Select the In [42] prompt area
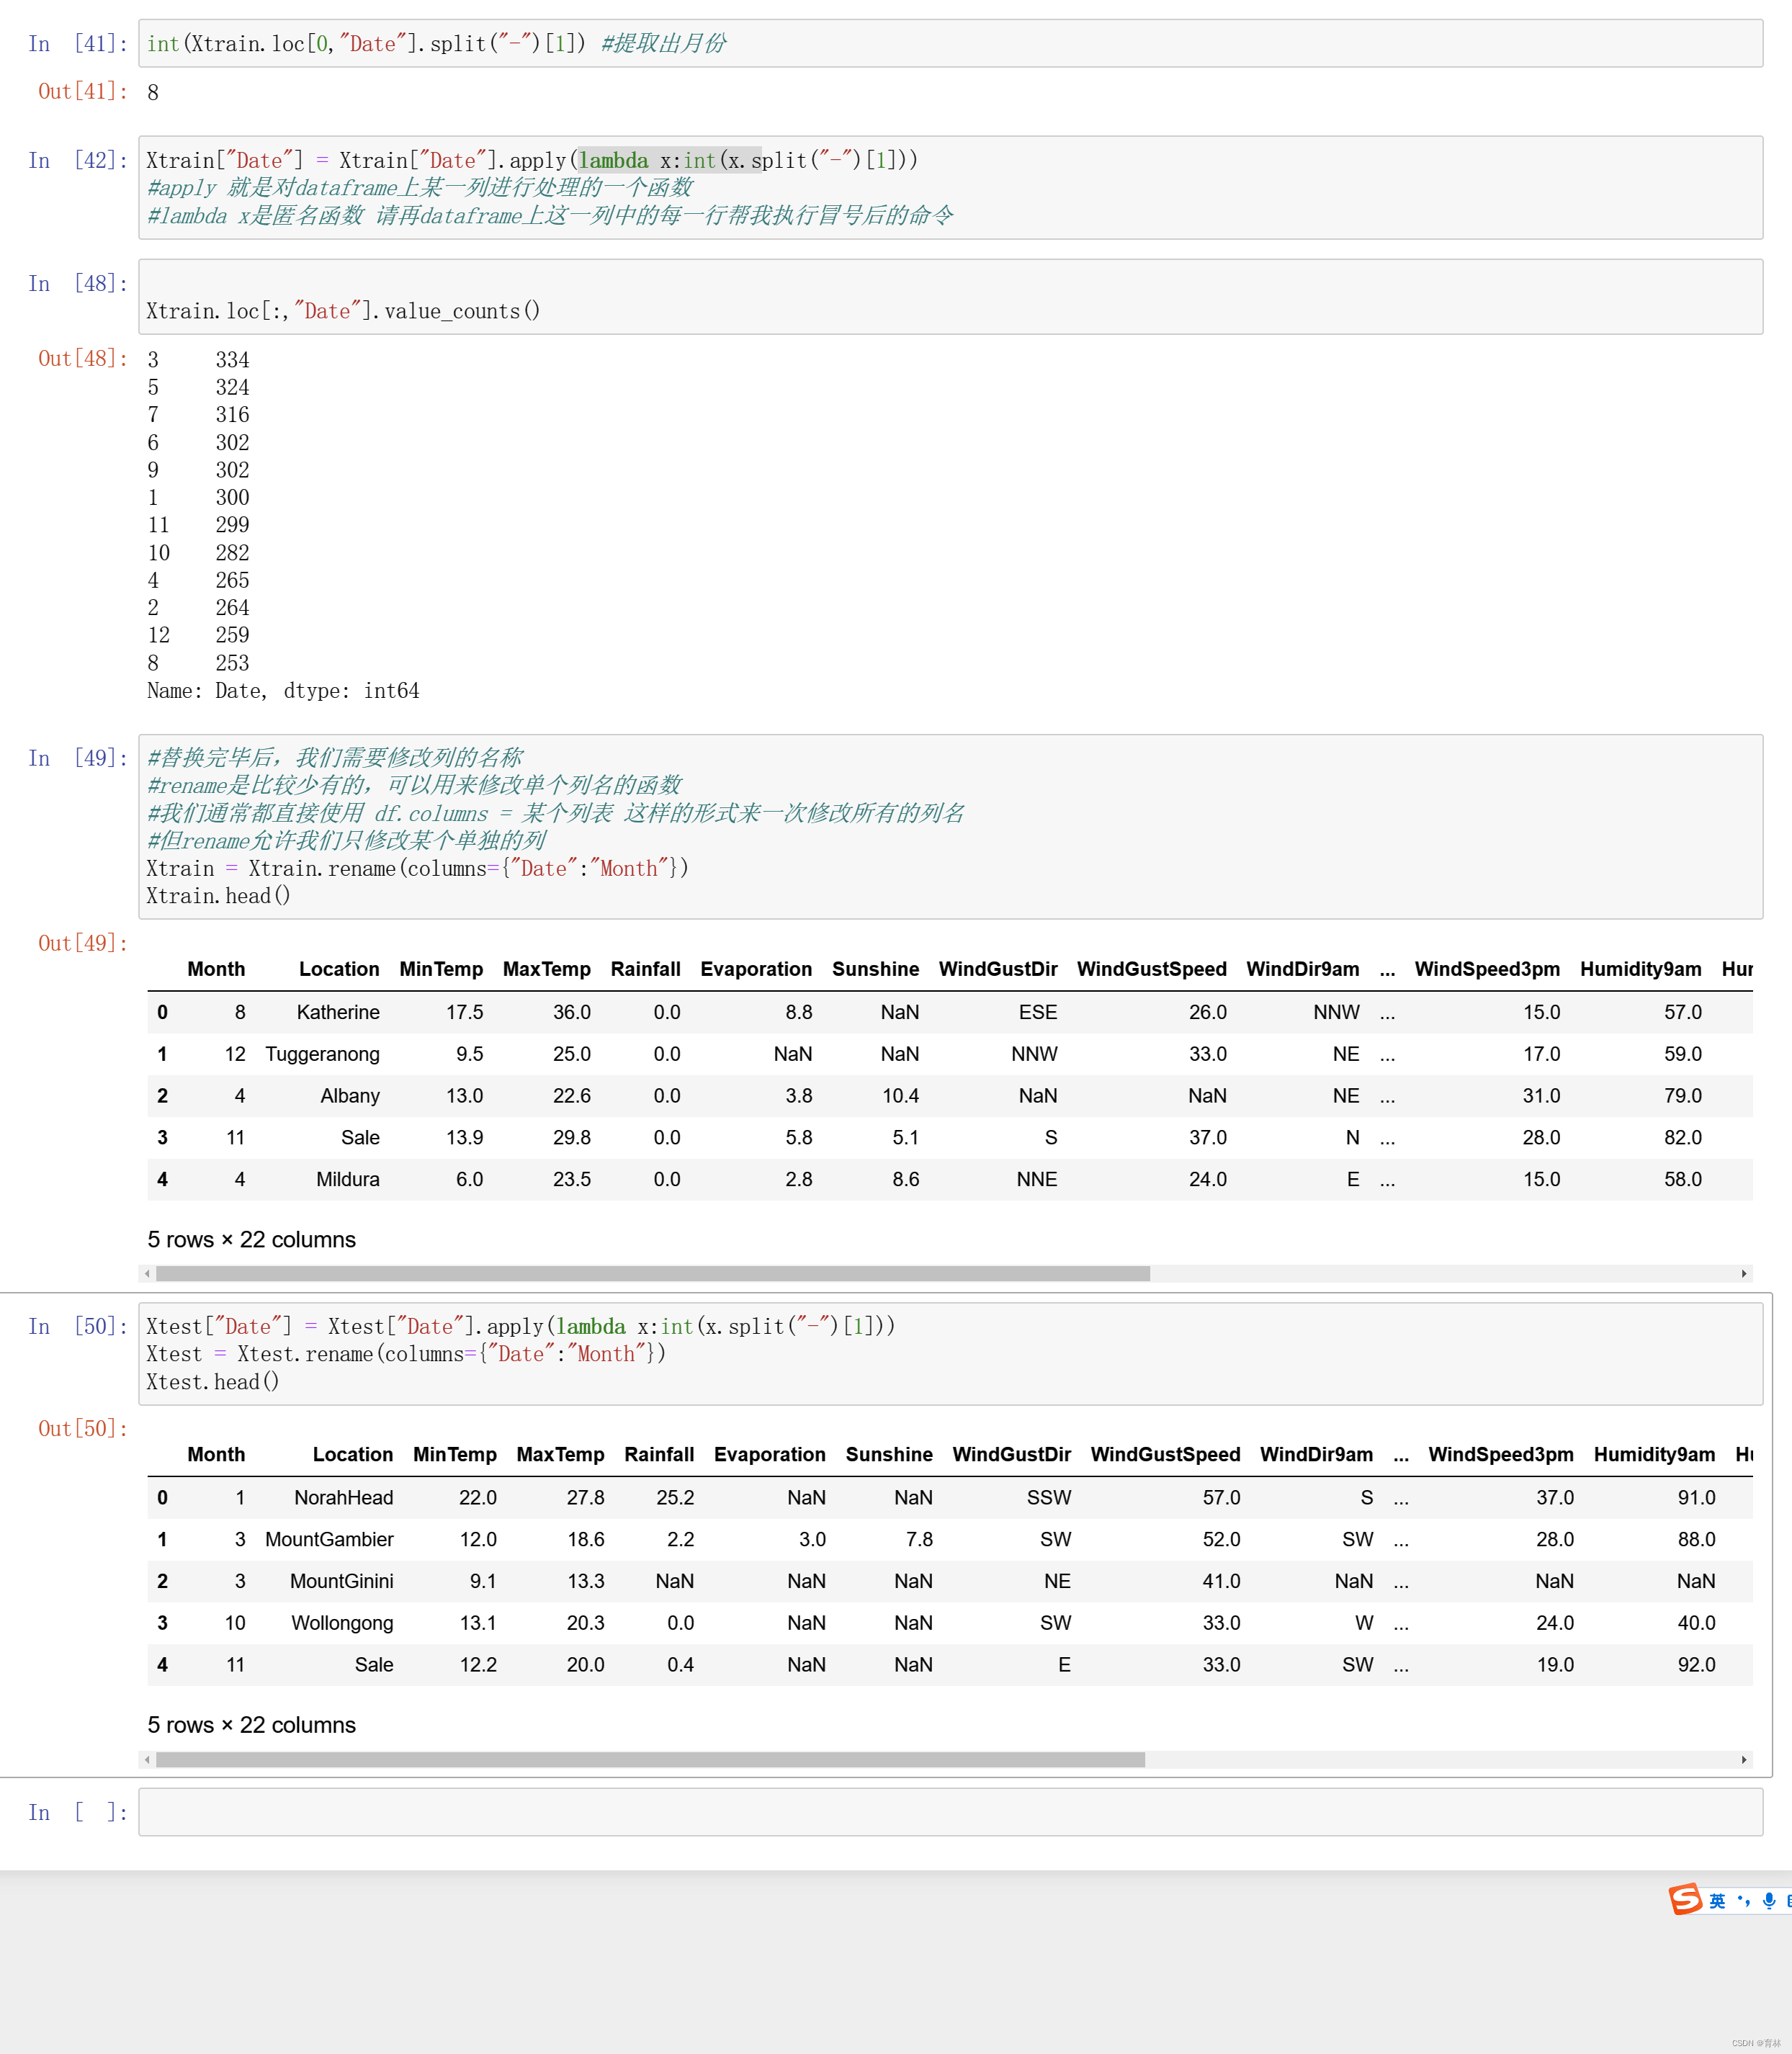This screenshot has width=1792, height=2054. pos(78,160)
